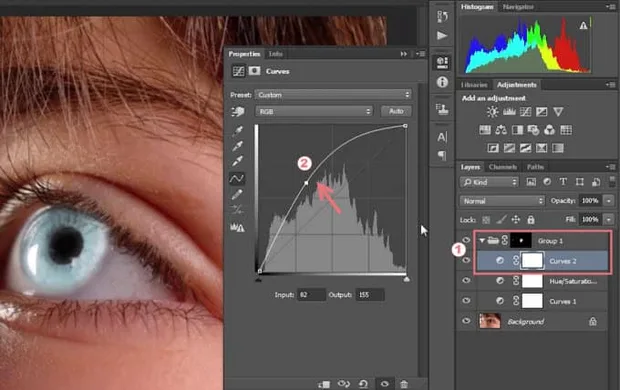Open the Fill slider arrow
The image size is (620, 390).
[x=609, y=219]
